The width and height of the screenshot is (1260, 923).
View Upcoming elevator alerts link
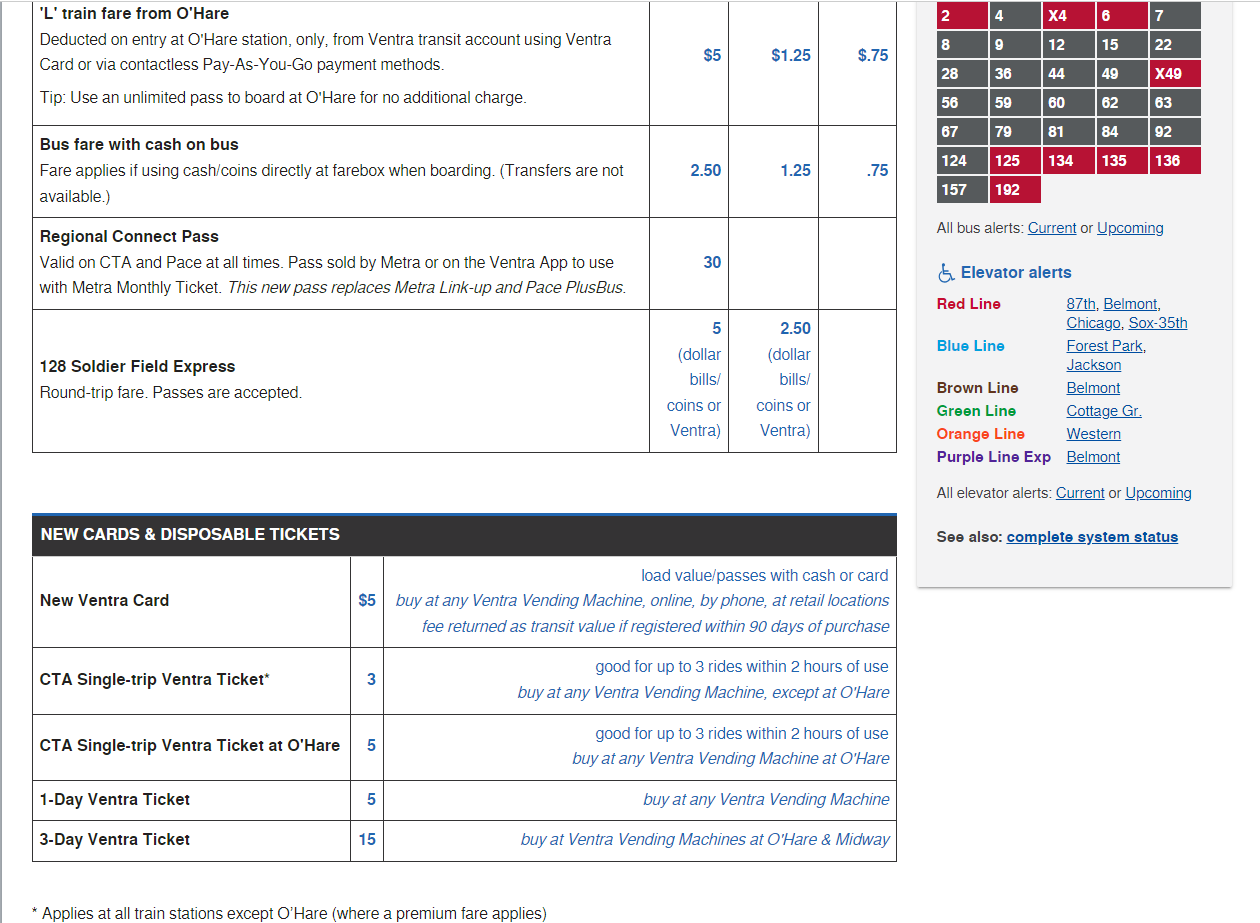point(1158,493)
